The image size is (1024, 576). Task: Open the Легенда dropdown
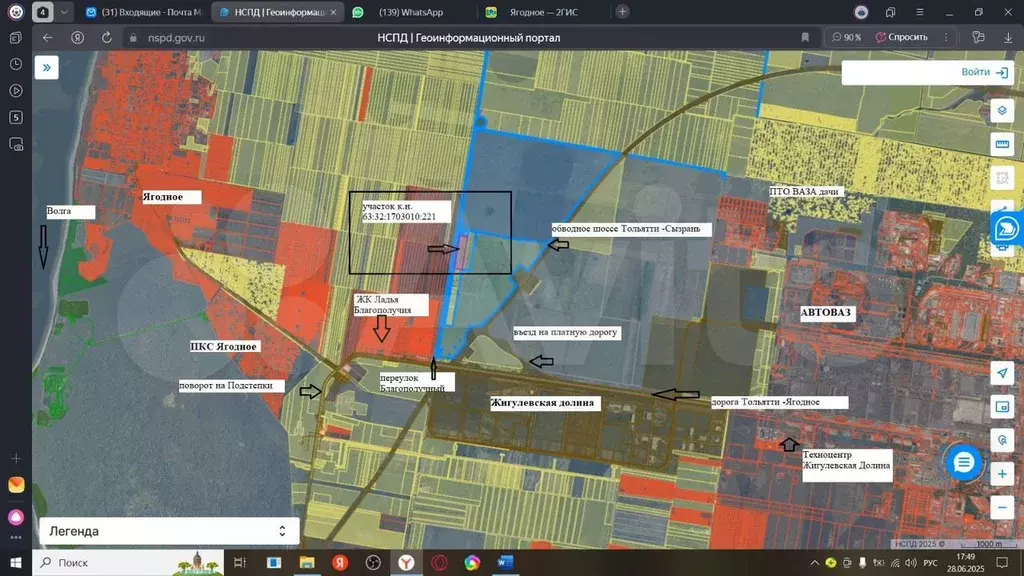coord(169,531)
